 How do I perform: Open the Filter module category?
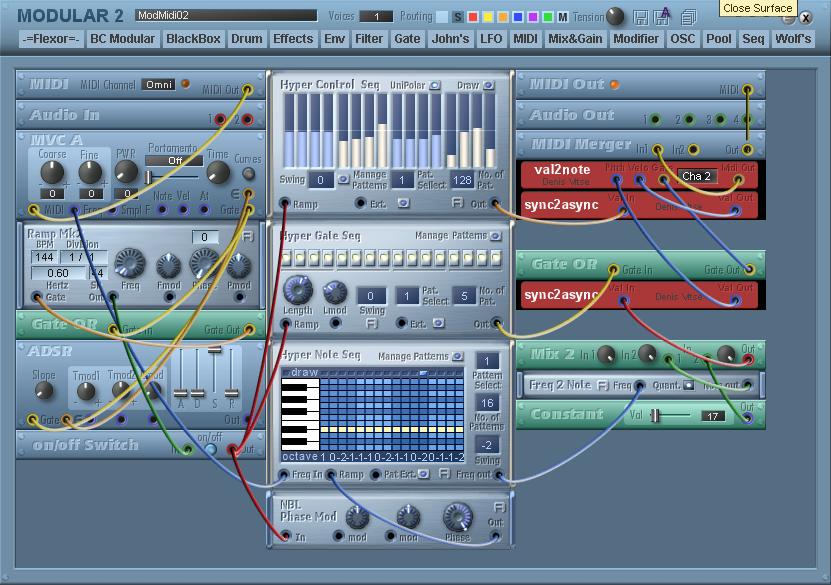tap(369, 39)
